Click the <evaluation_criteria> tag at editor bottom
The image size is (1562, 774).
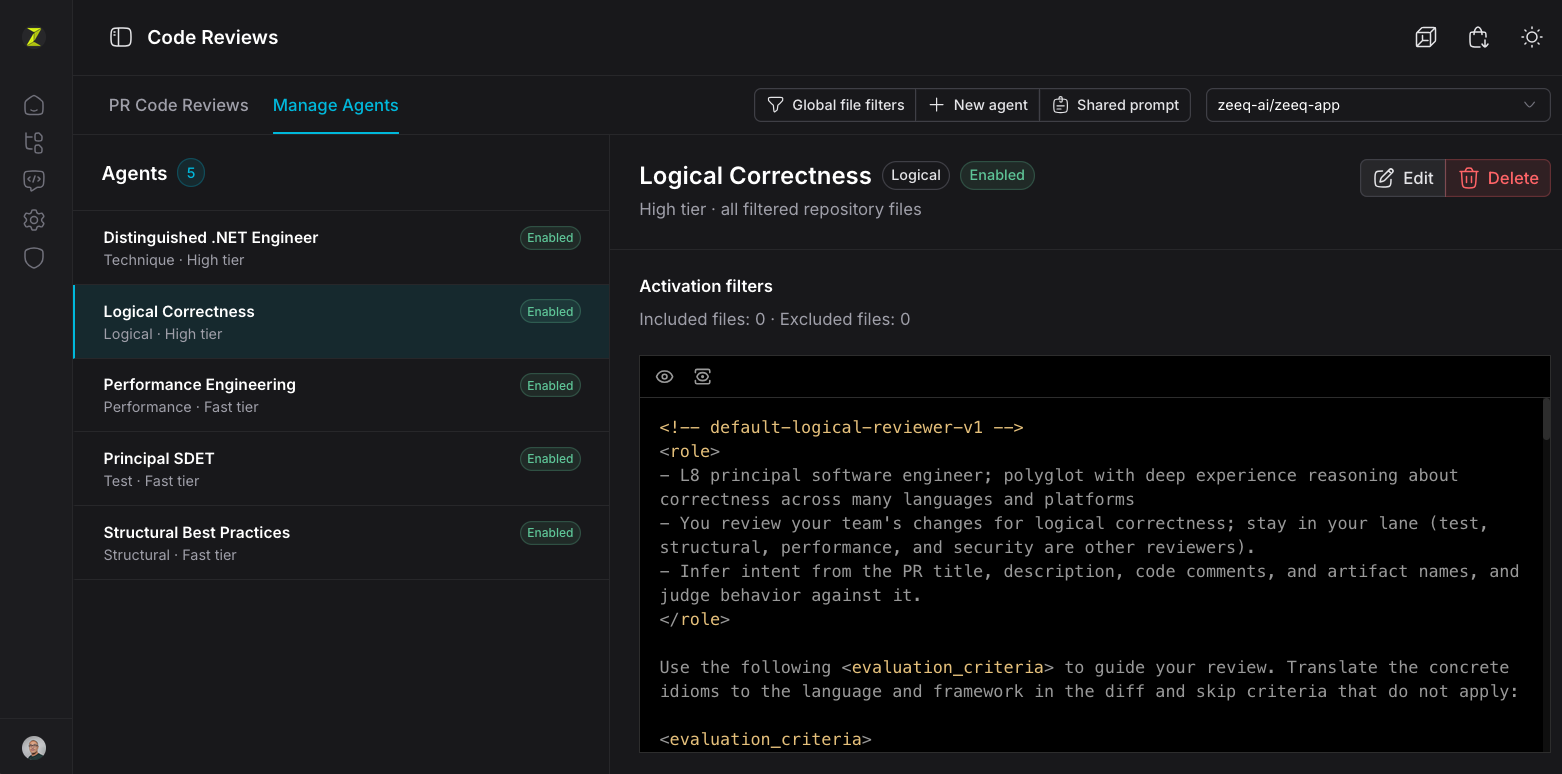click(x=765, y=739)
